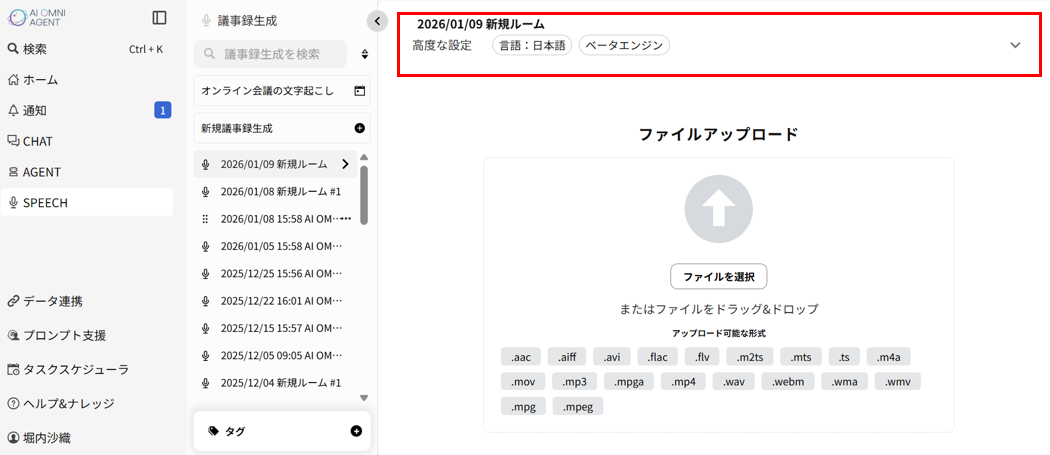Click plus icon on 新規議事録生成
Screen dimensions: 1050x455
(360, 128)
